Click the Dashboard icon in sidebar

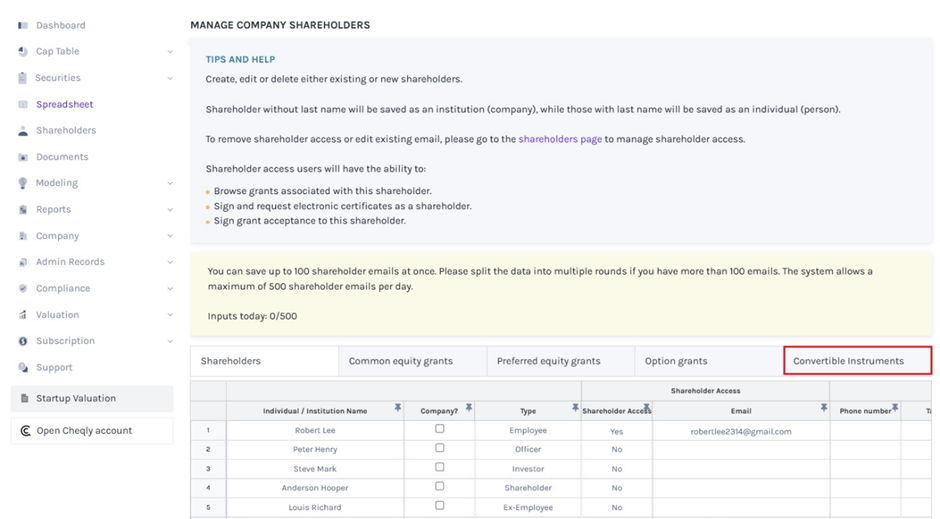pos(23,25)
